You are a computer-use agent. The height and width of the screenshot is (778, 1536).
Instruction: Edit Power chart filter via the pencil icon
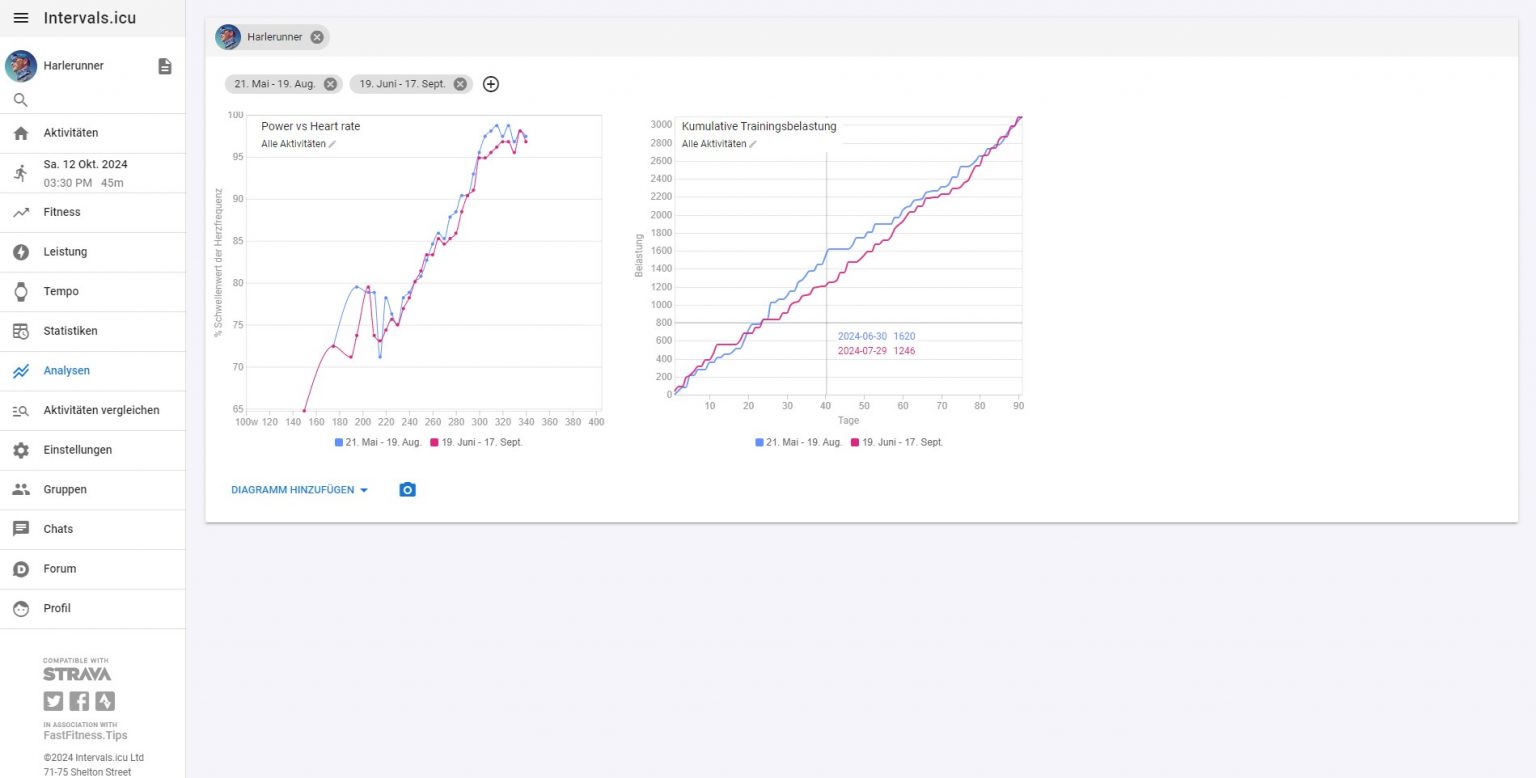[x=330, y=143]
